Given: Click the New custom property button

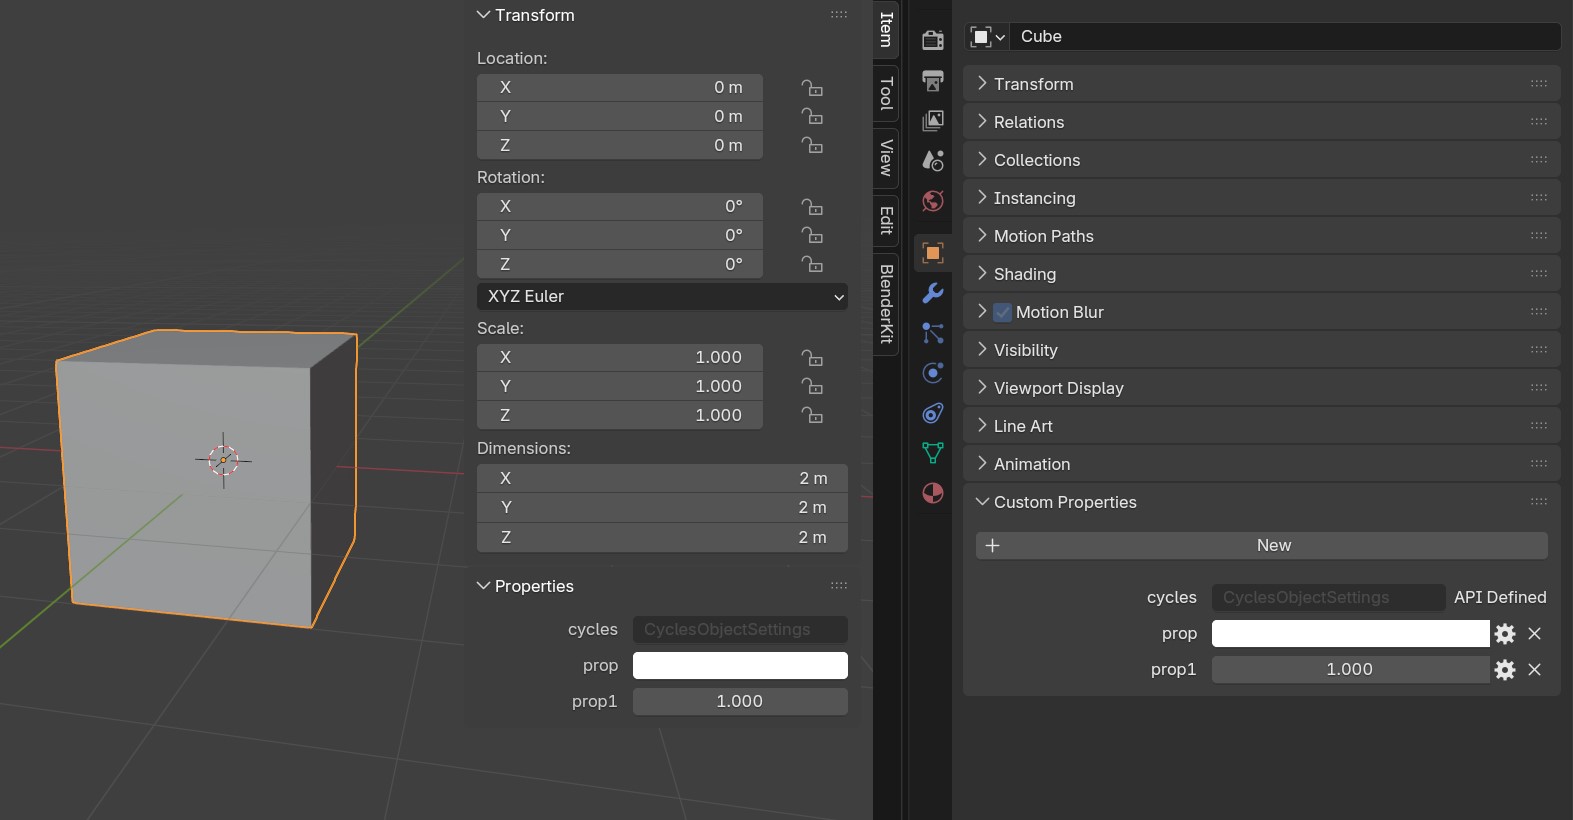Looking at the screenshot, I should 1261,546.
